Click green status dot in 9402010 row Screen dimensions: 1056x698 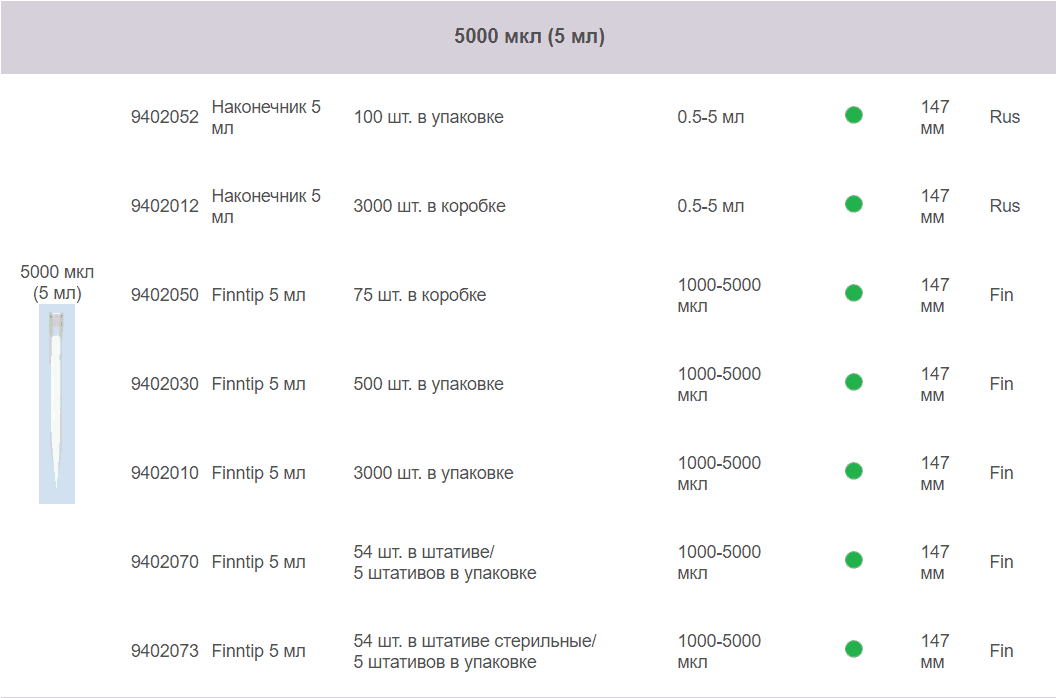coord(853,471)
